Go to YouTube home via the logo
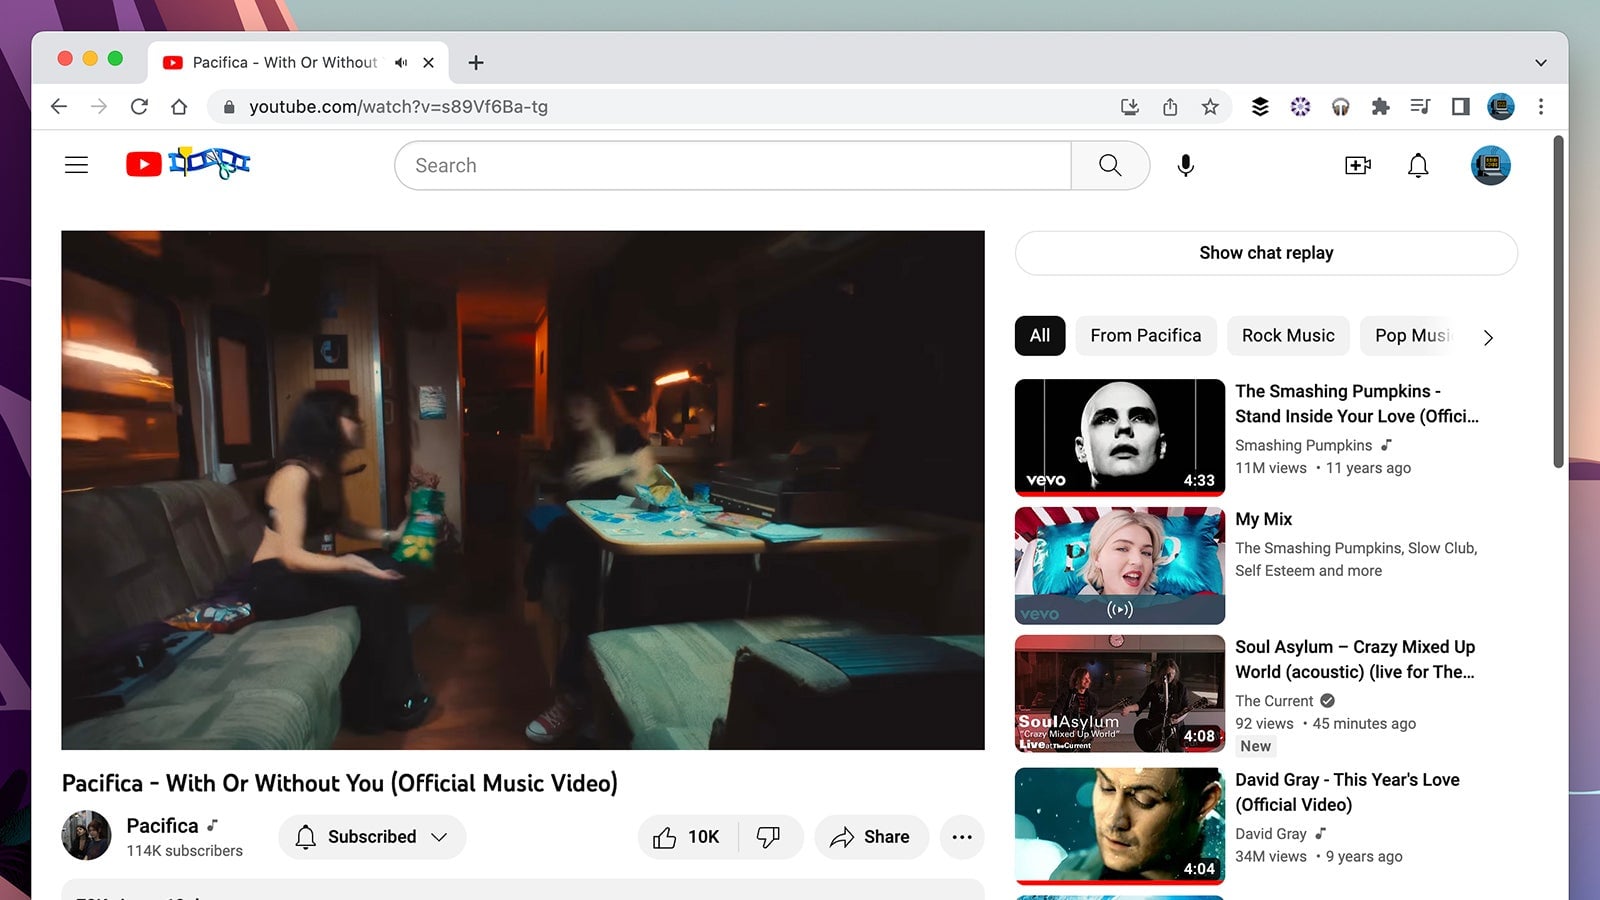The width and height of the screenshot is (1600, 900). click(144, 164)
